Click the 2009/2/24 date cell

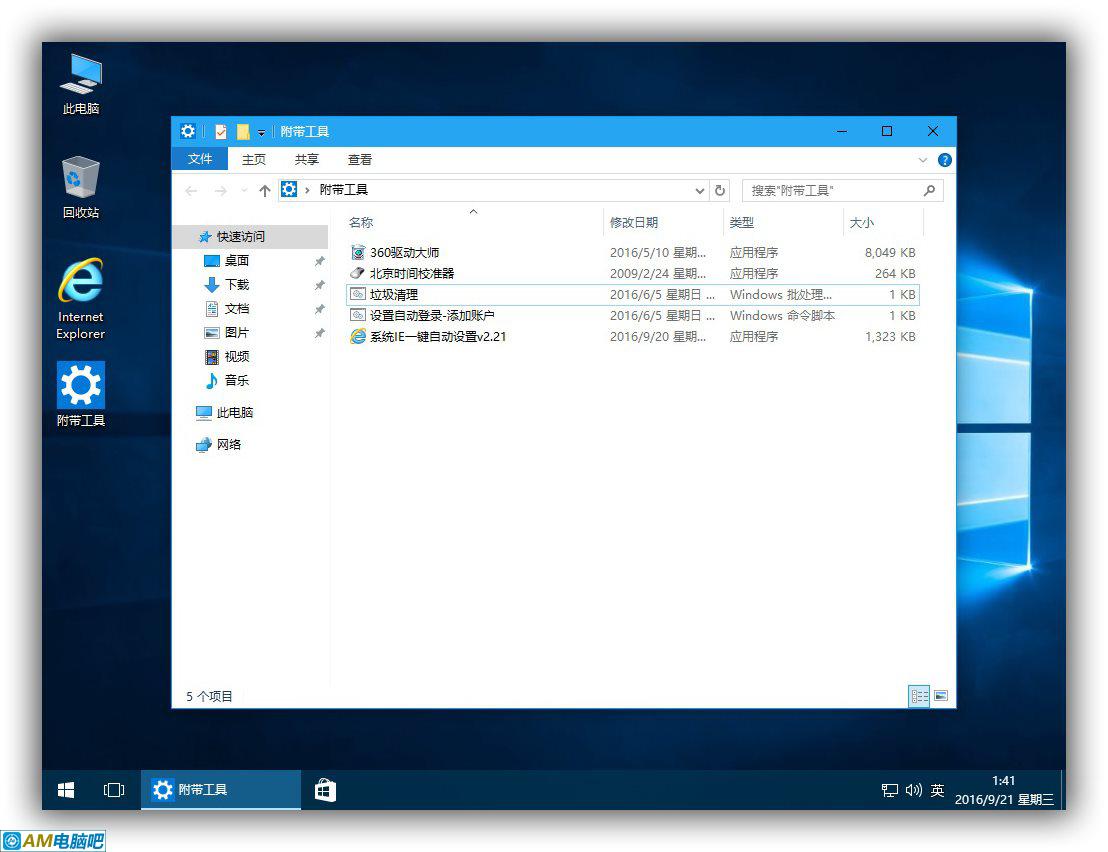658,273
